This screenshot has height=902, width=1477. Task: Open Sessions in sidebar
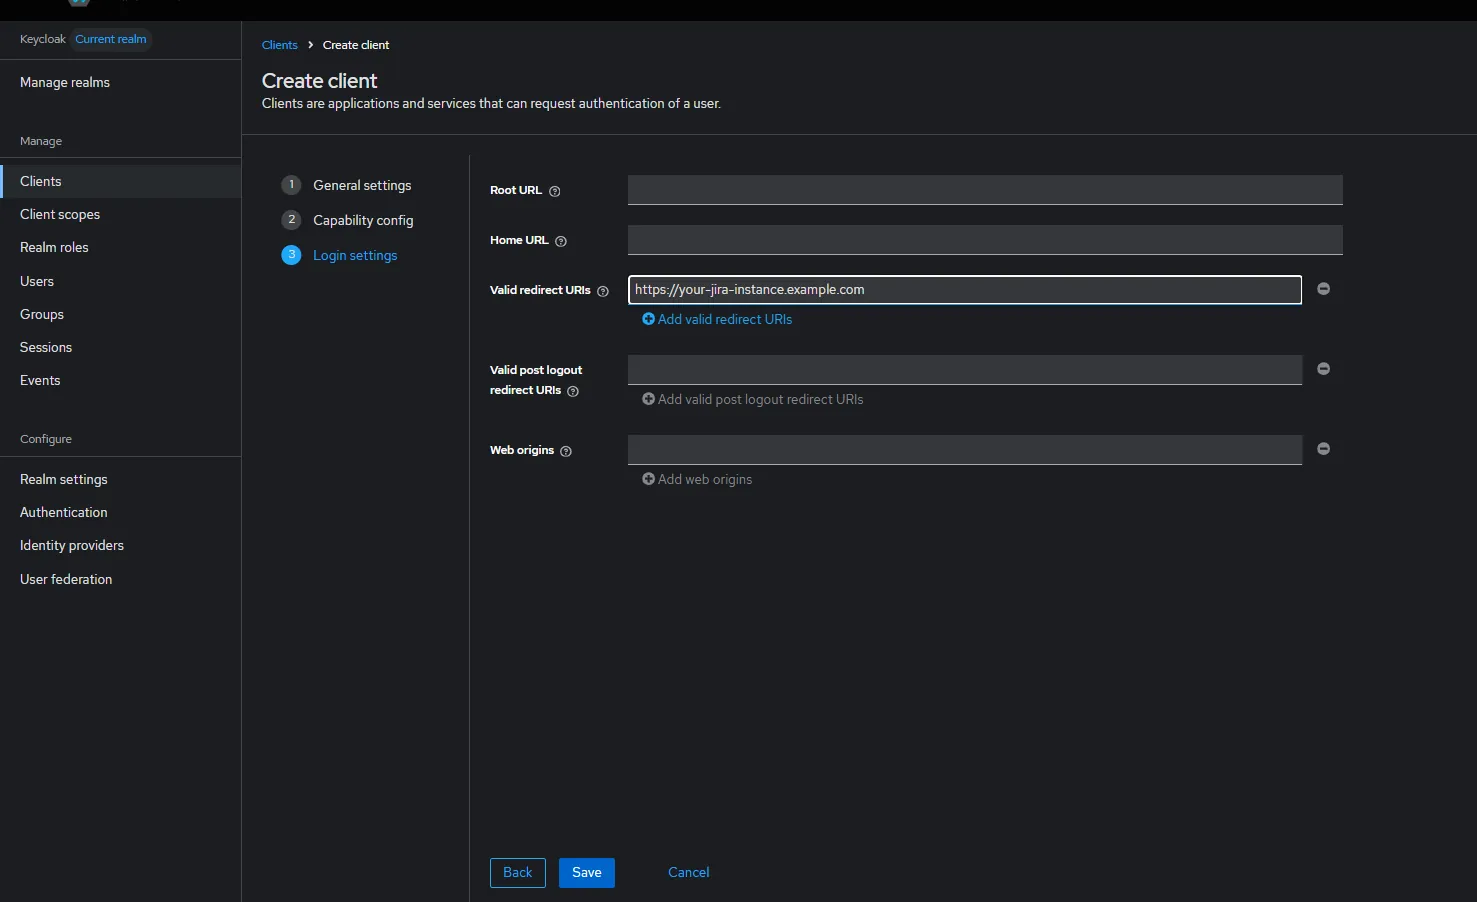click(x=120, y=347)
